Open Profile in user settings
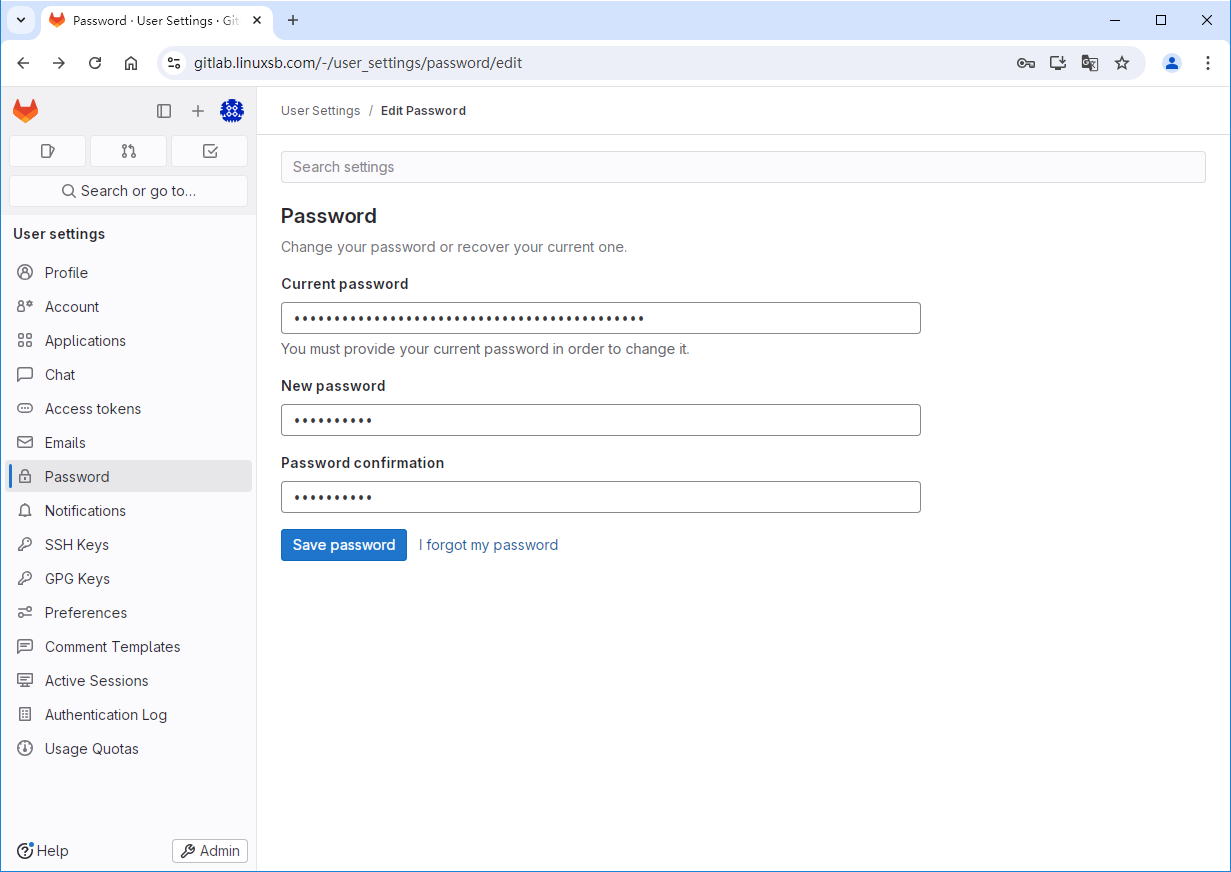Screen dimensions: 1231x872 tap(66, 273)
